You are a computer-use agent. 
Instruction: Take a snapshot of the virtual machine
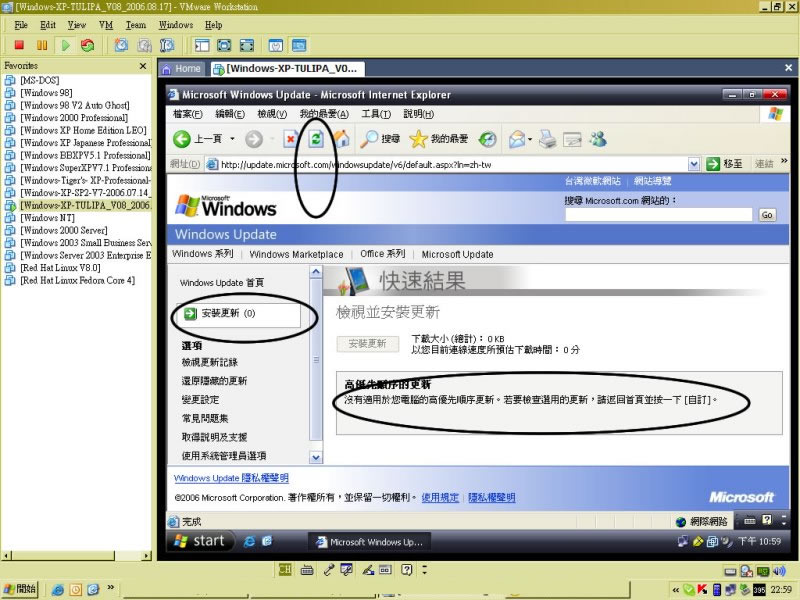(121, 45)
